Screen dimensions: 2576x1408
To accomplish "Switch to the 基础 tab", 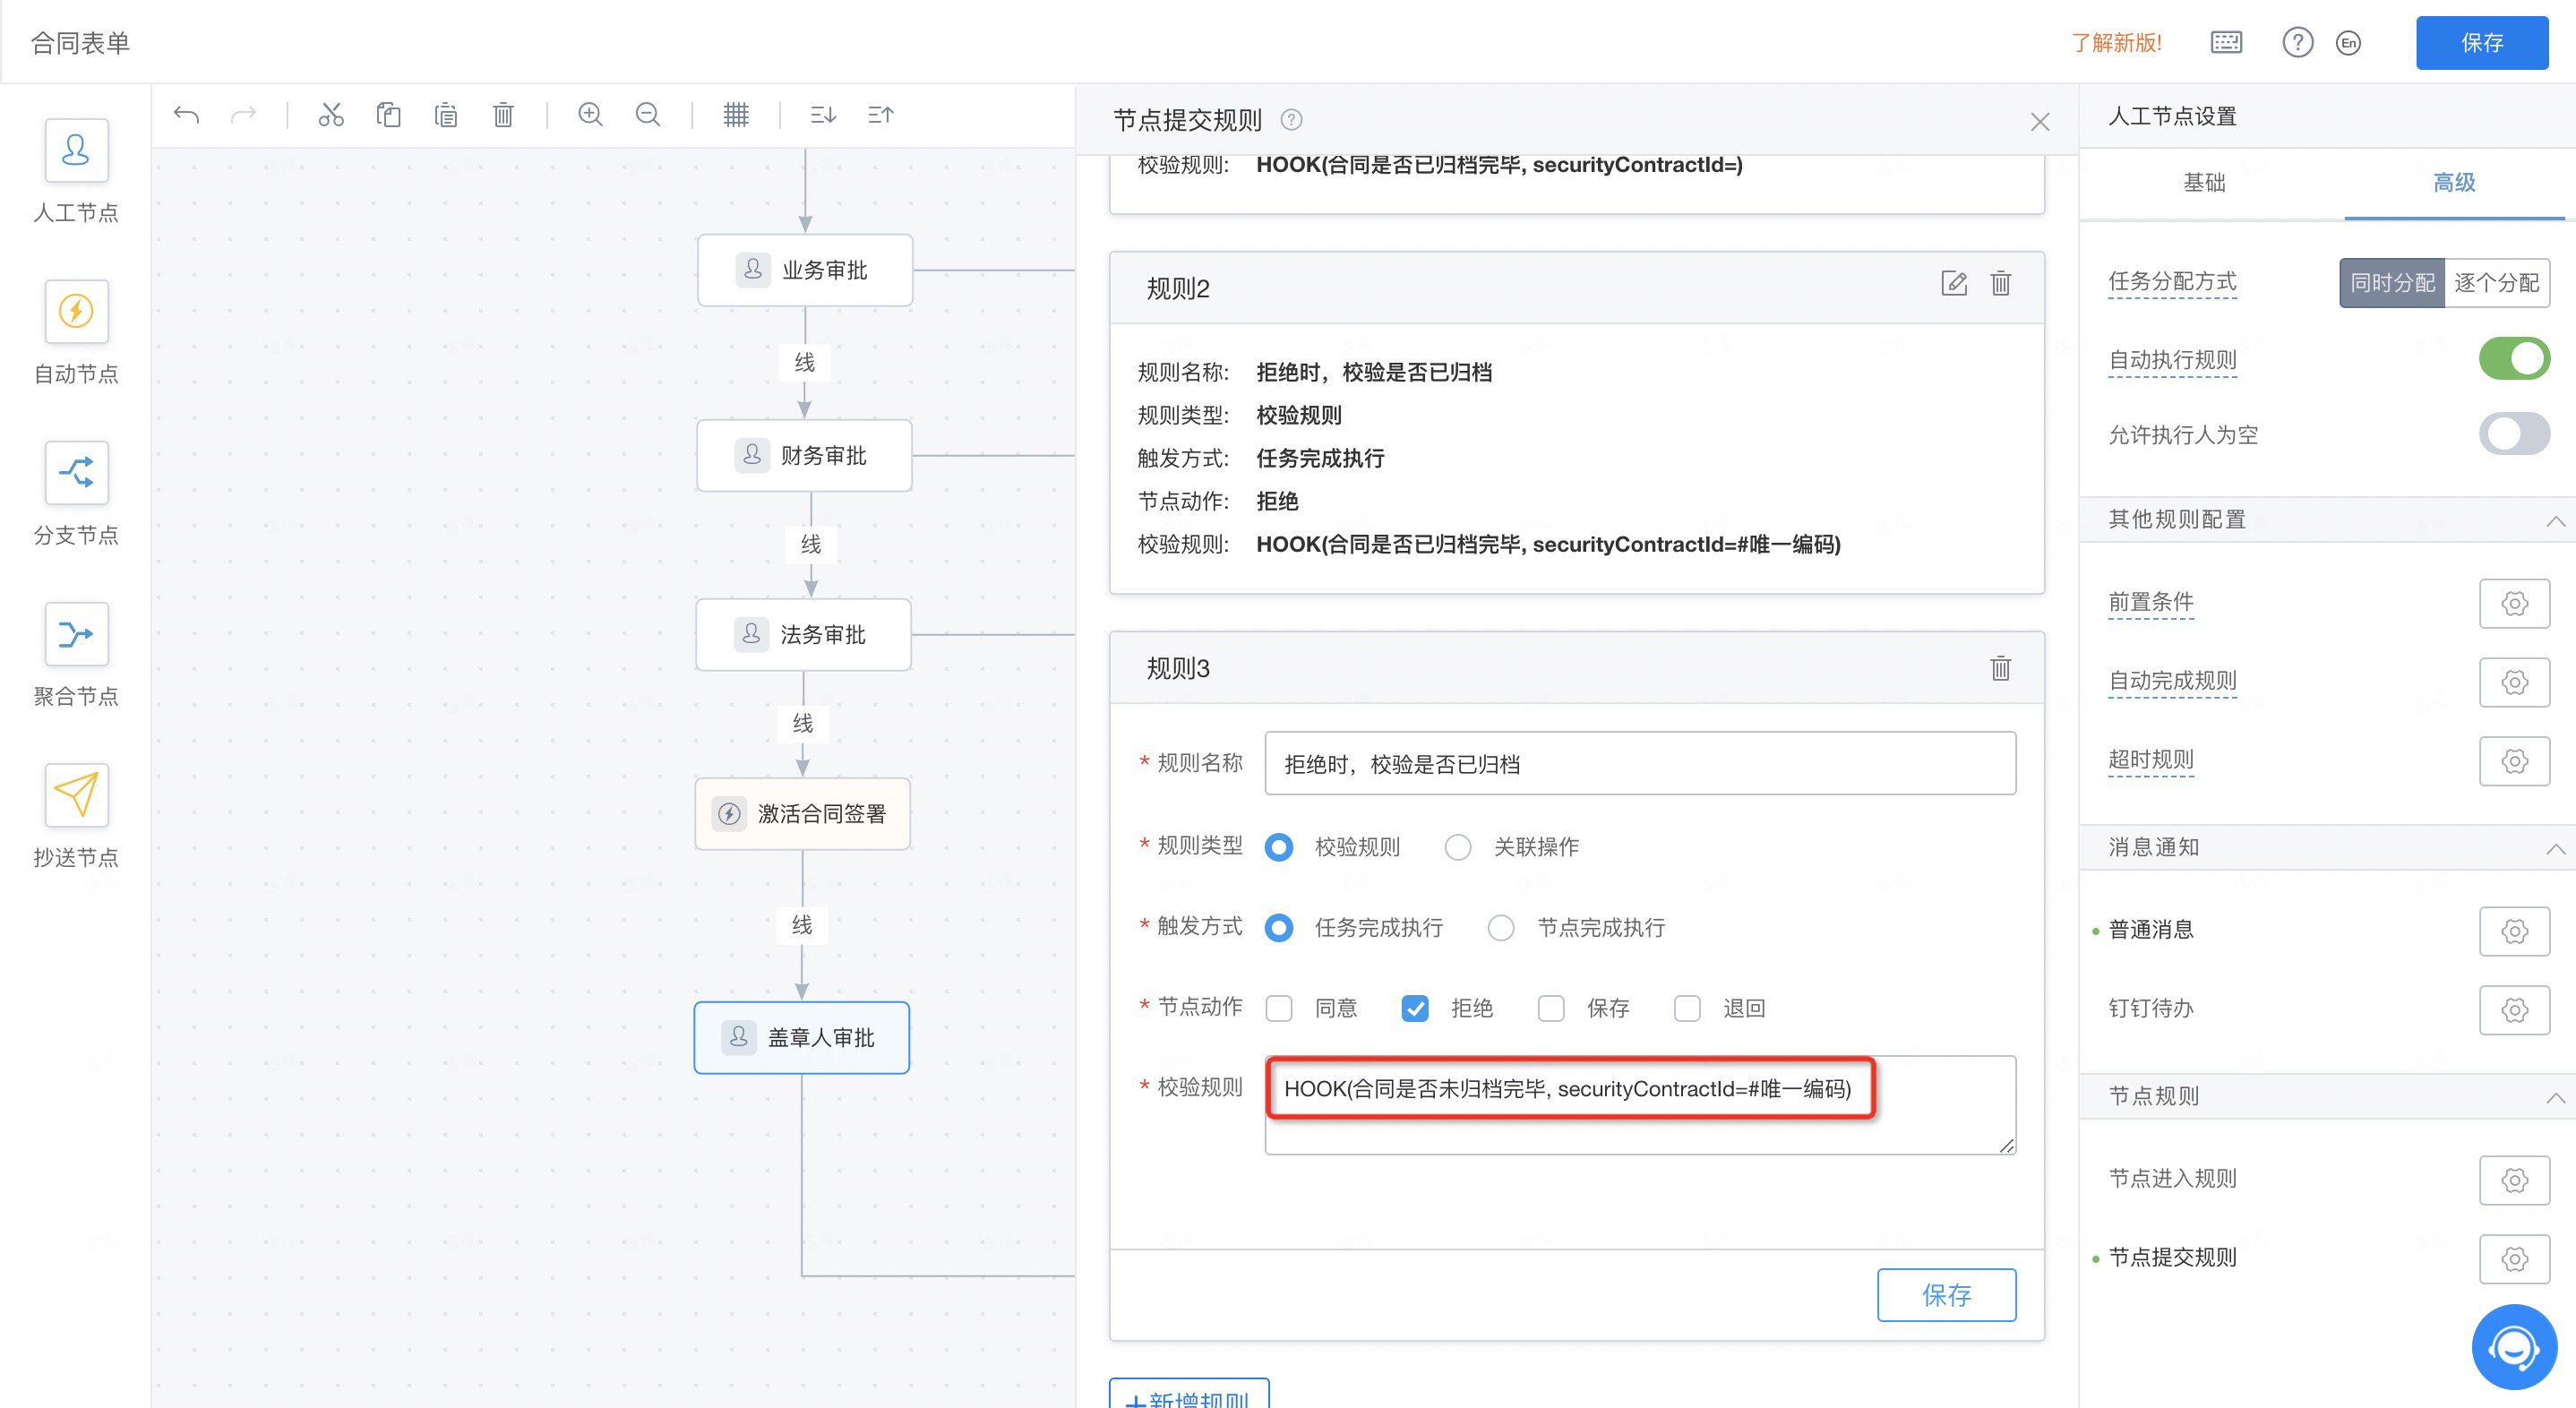I will tap(2204, 183).
